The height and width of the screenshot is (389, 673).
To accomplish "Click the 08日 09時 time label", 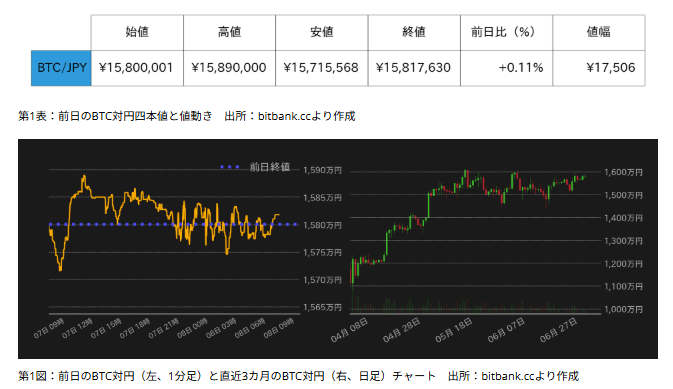I will [x=279, y=328].
